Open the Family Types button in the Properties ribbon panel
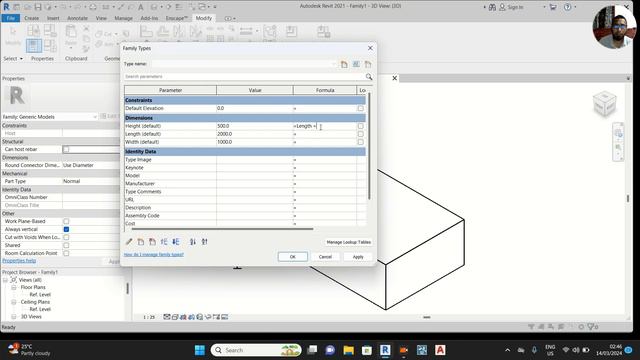This screenshot has height=360, width=640. [33, 45]
